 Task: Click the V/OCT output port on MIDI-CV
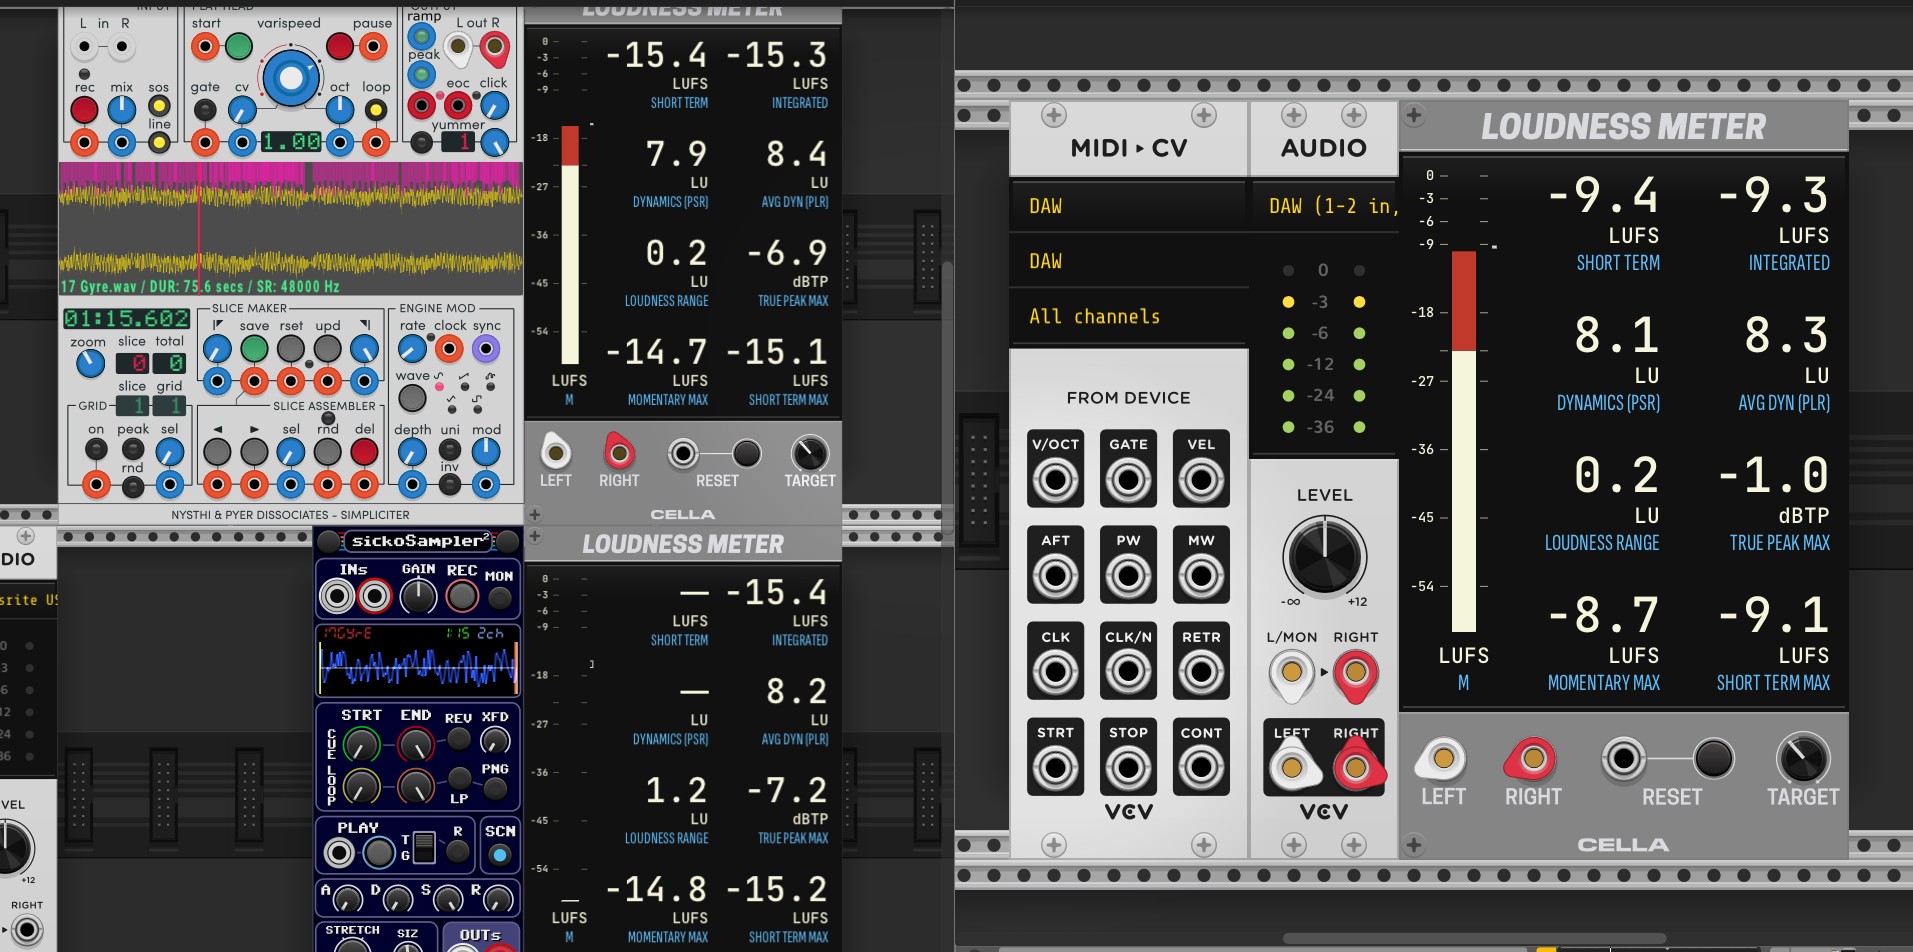pyautogui.click(x=1055, y=481)
